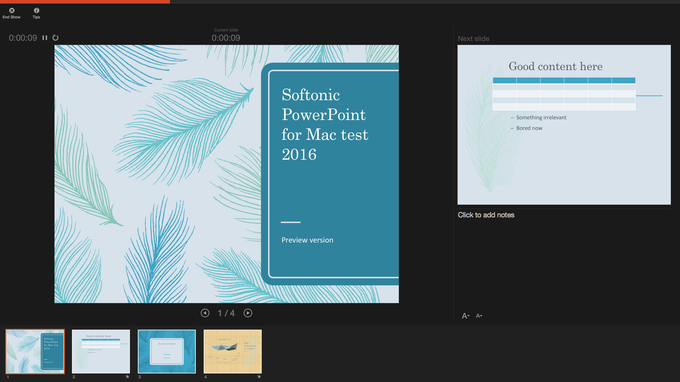Go to the previous slide arrow
This screenshot has width=680, height=382.
205,313
